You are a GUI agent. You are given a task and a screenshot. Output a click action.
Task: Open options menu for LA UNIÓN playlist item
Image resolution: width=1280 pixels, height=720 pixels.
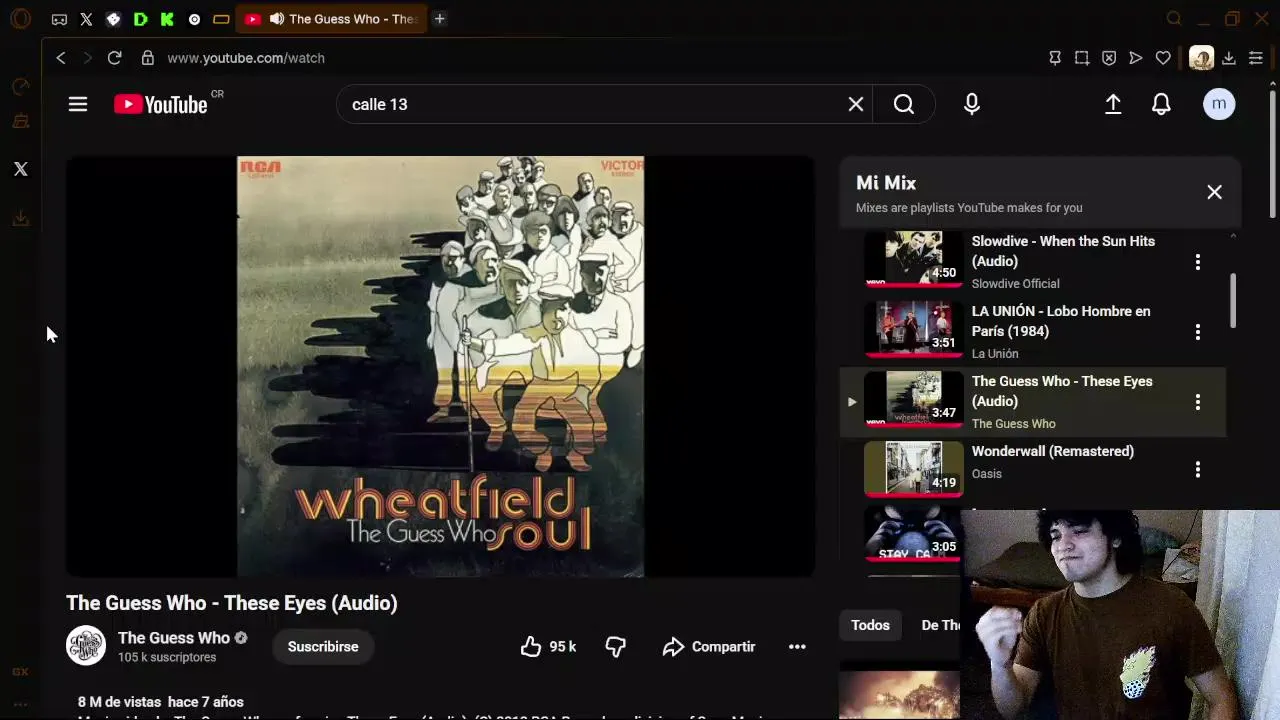pyautogui.click(x=1198, y=332)
